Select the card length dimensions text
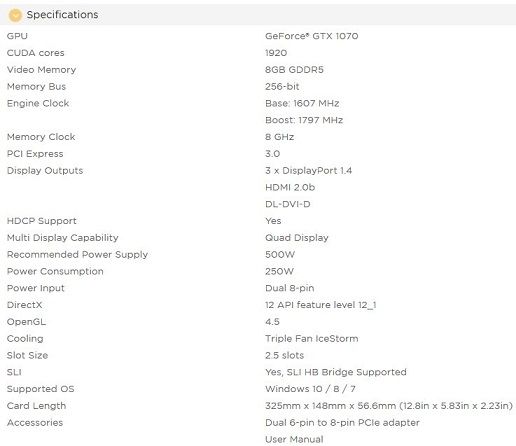 (x=389, y=406)
